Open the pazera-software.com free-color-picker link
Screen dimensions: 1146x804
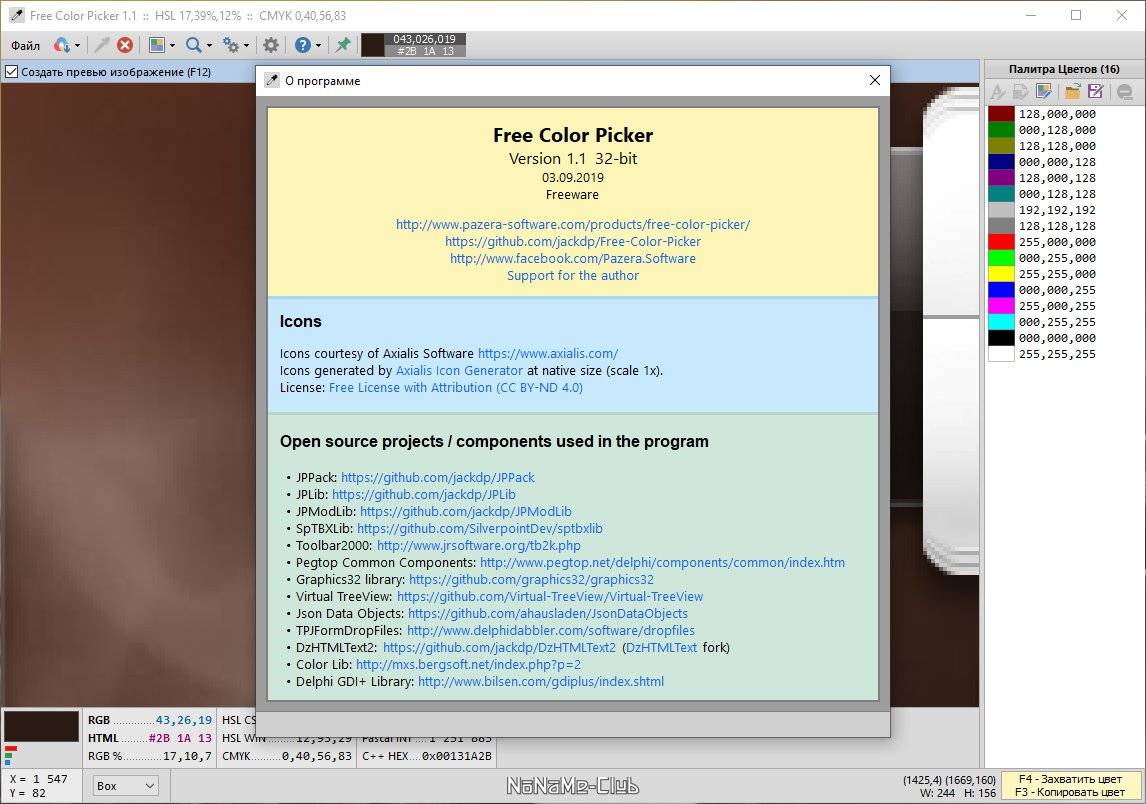[573, 224]
